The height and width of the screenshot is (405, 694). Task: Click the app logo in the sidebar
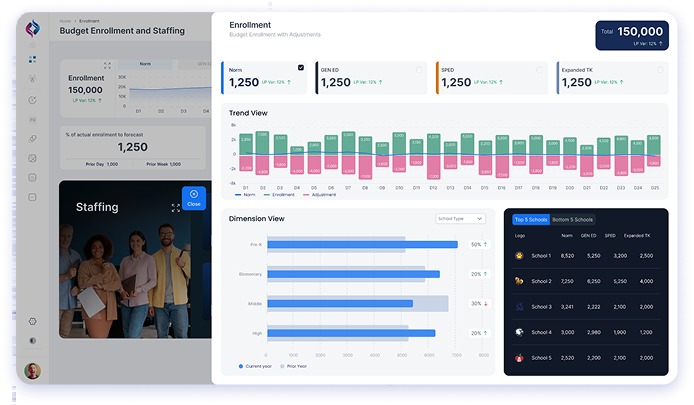point(32,27)
